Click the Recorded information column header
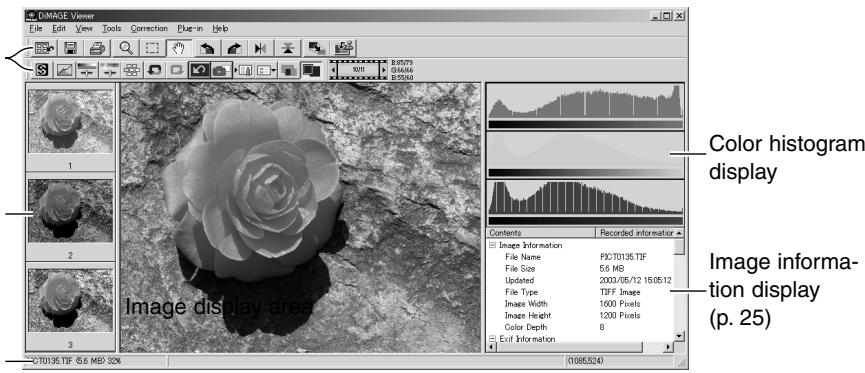Image resolution: width=865 pixels, height=373 pixels. pos(635,233)
